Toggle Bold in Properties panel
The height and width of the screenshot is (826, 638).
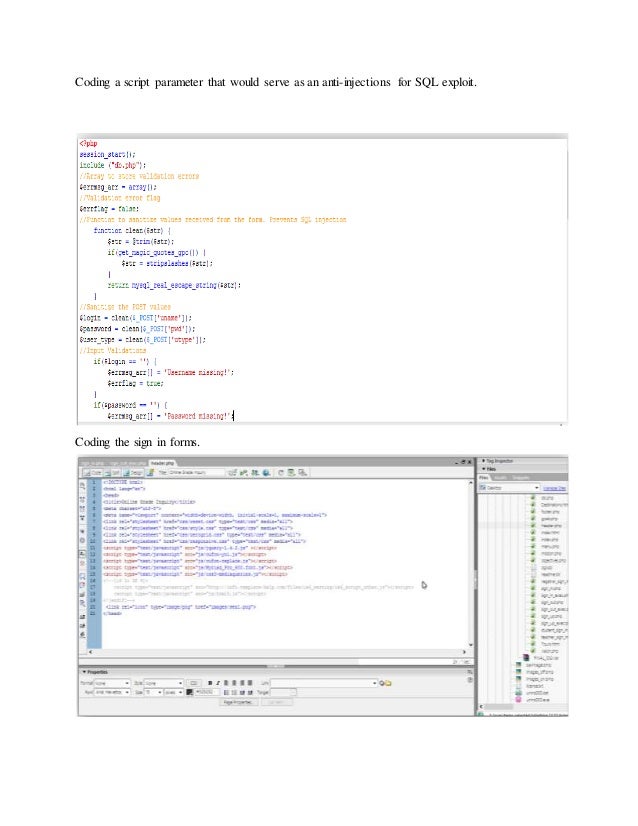[210, 683]
